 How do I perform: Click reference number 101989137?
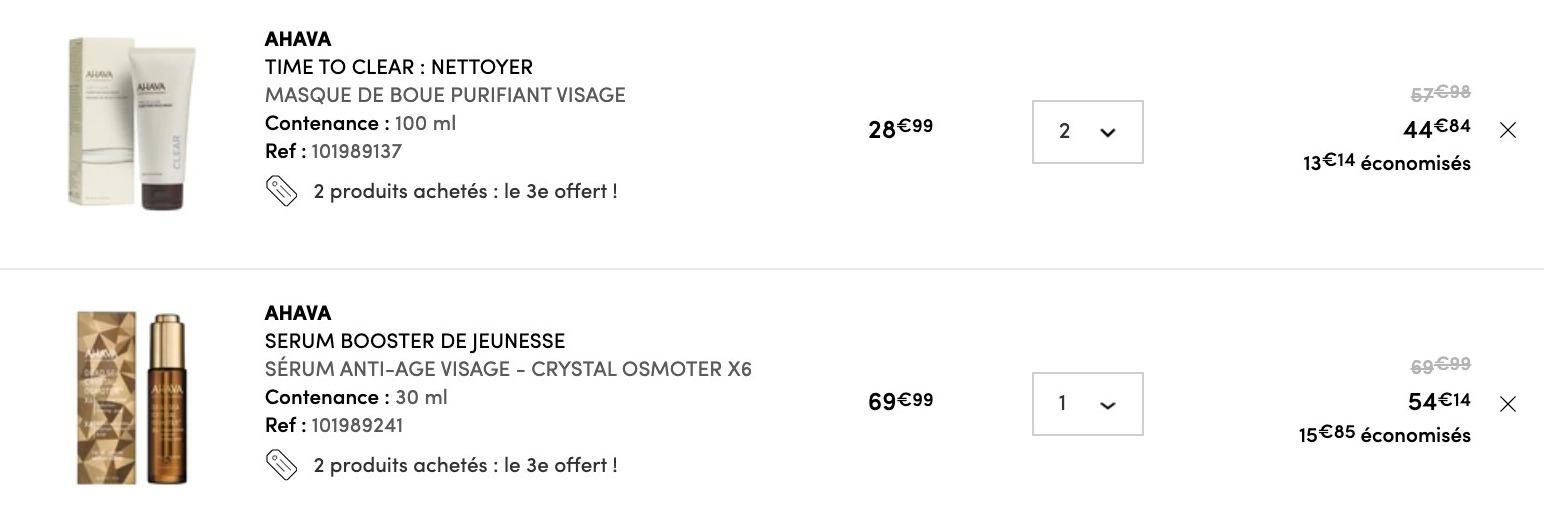357,151
